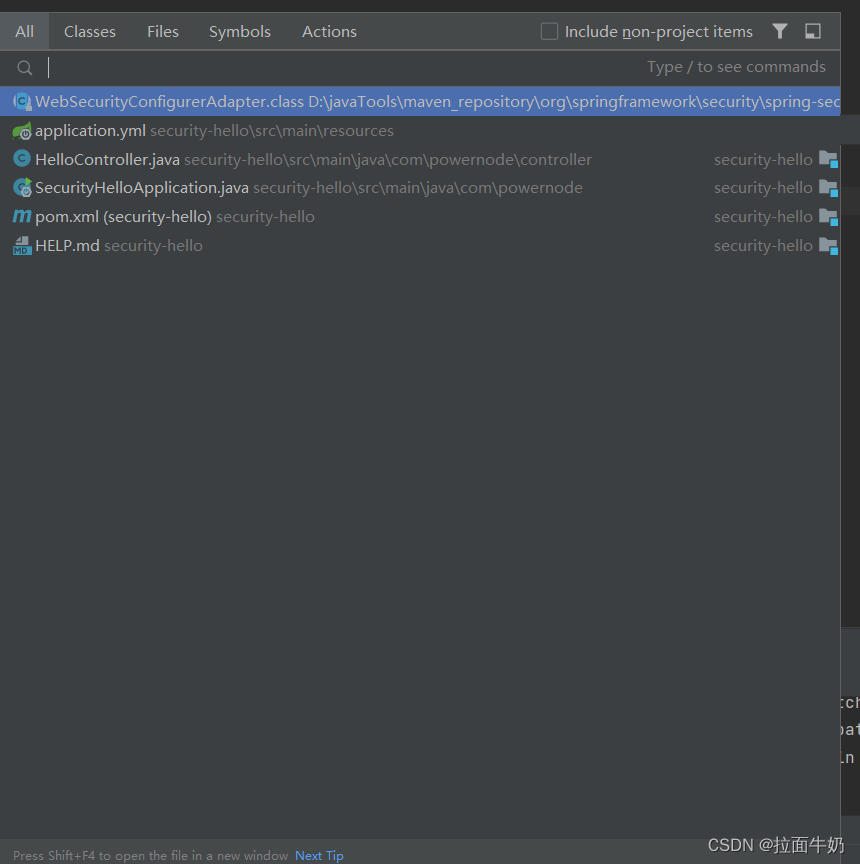Click module folder icon in HELP.md row
This screenshot has width=860, height=864.
pos(828,245)
